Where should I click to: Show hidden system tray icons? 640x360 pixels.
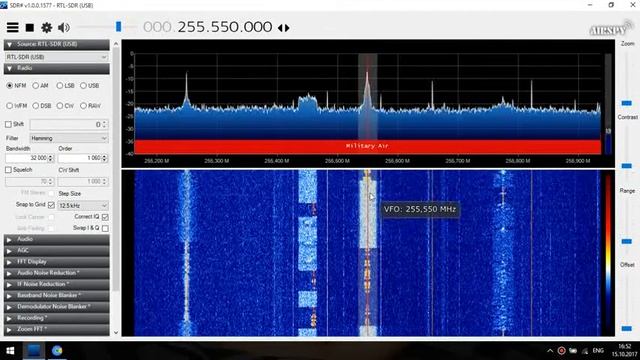tap(550, 351)
